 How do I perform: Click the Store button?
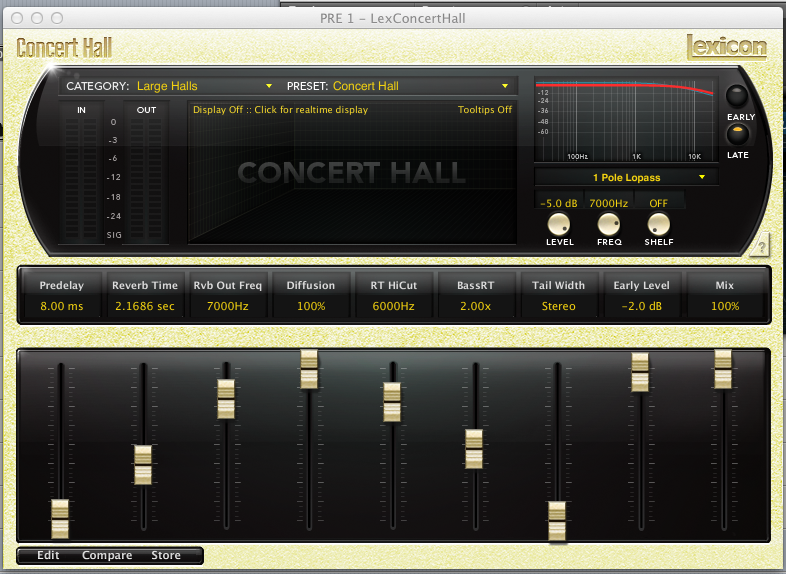(x=166, y=555)
